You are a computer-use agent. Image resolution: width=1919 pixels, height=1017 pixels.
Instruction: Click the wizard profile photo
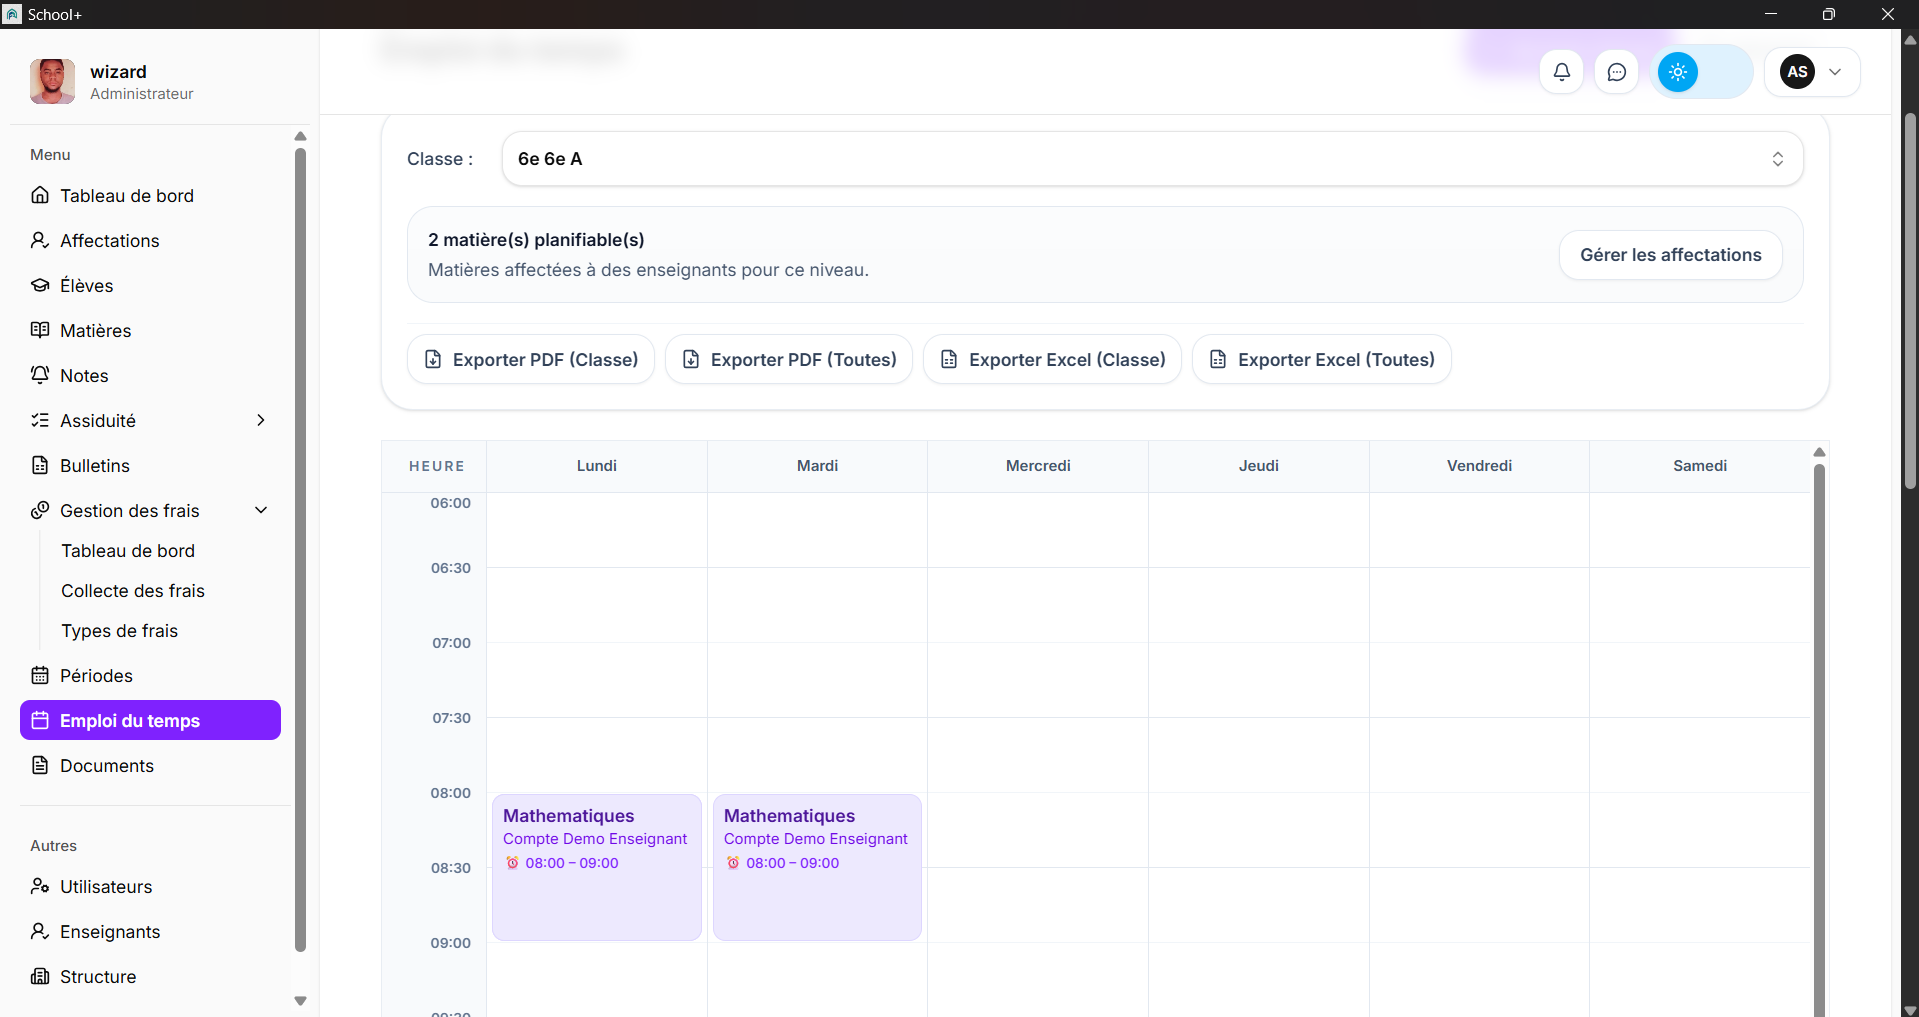tap(52, 81)
